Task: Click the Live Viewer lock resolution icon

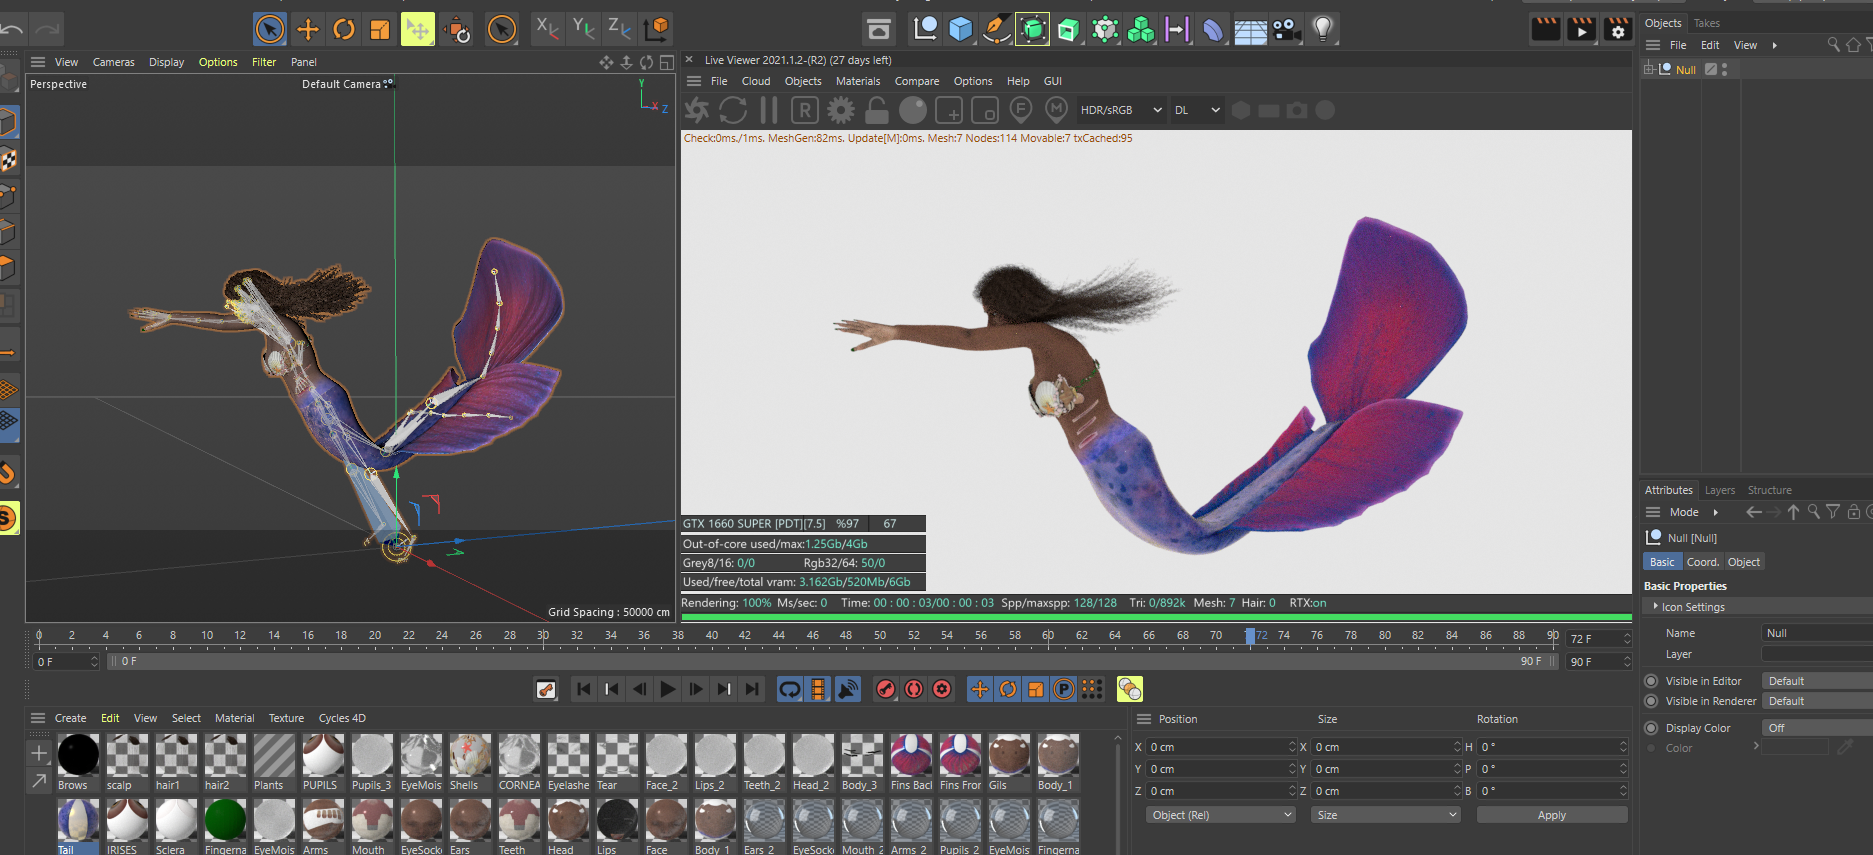Action: point(877,110)
